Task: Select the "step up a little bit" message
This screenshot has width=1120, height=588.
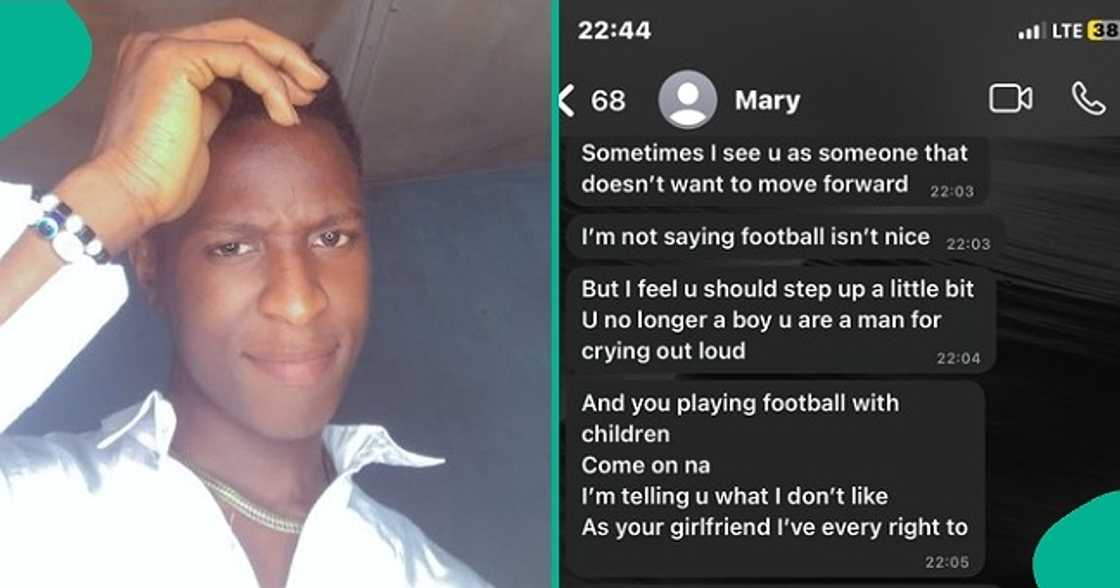Action: 781,320
